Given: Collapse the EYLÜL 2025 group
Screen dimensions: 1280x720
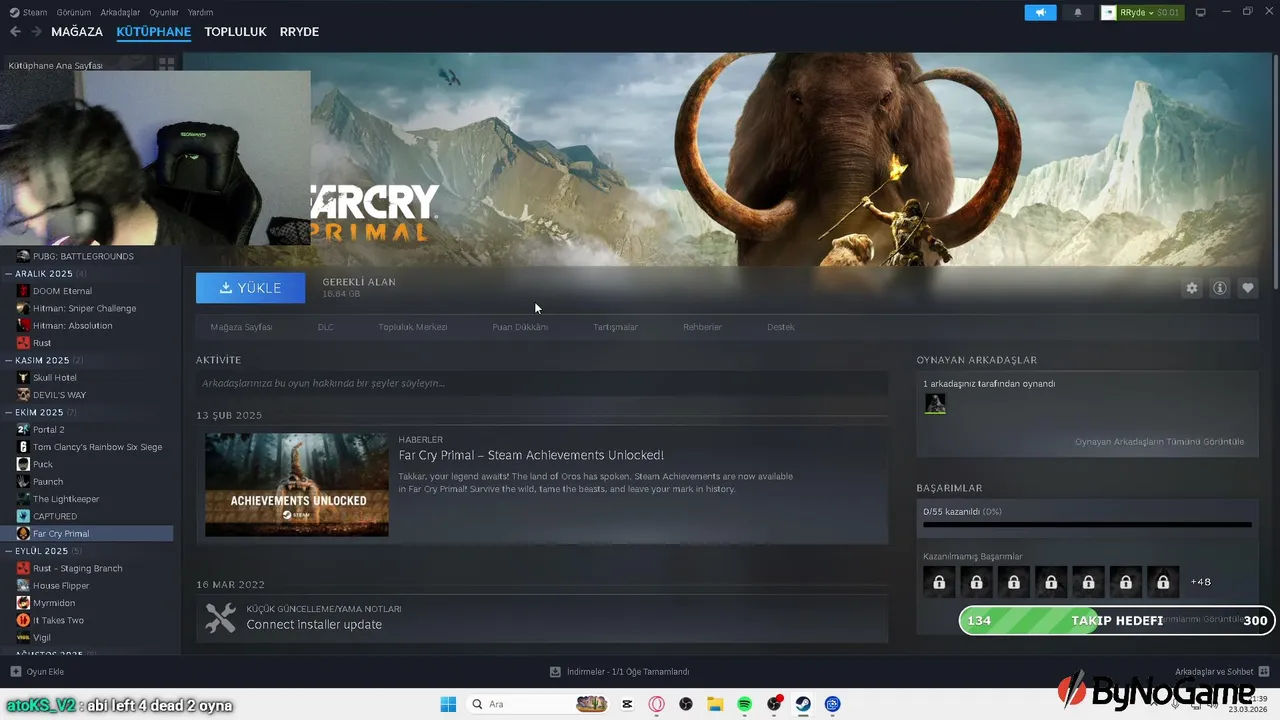Looking at the screenshot, I should (10, 551).
